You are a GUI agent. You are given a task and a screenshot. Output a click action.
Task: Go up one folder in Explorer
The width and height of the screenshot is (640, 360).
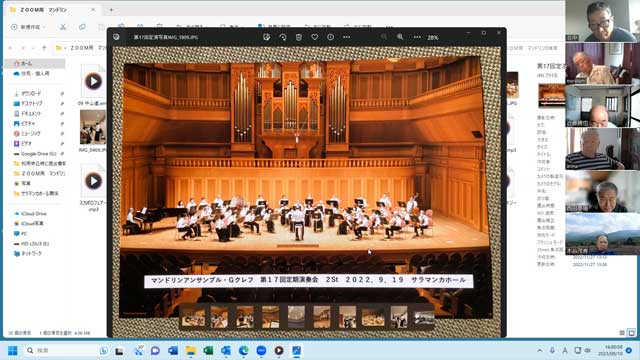44,48
